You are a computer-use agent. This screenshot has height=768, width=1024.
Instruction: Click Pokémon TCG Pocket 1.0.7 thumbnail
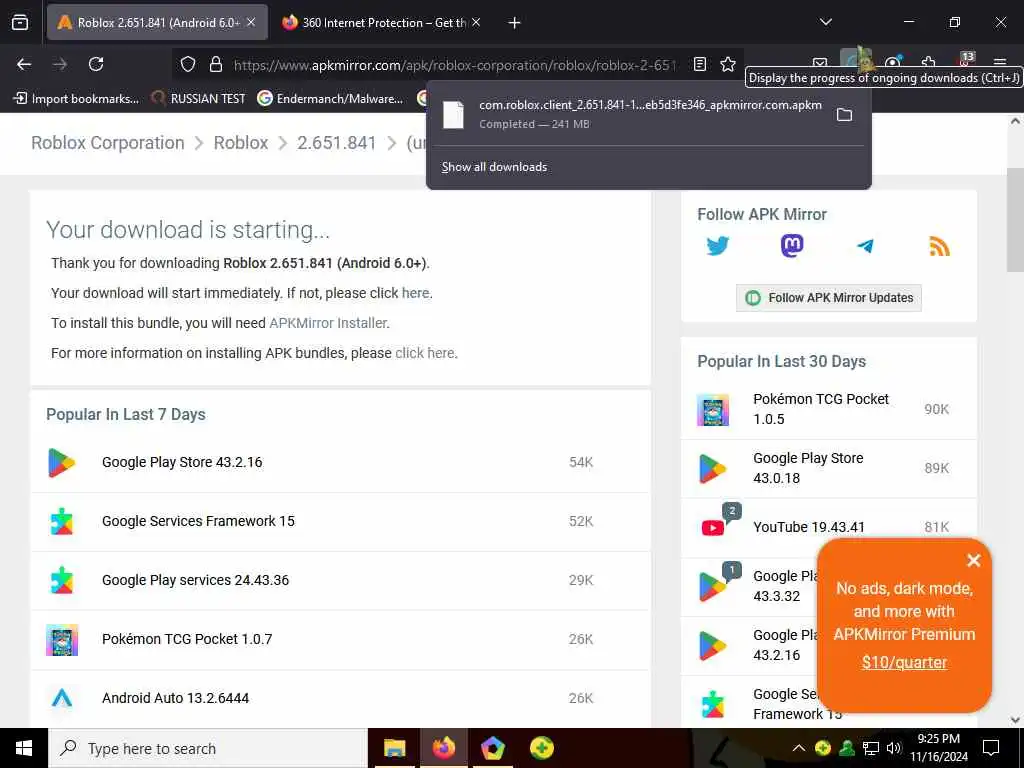pyautogui.click(x=62, y=639)
